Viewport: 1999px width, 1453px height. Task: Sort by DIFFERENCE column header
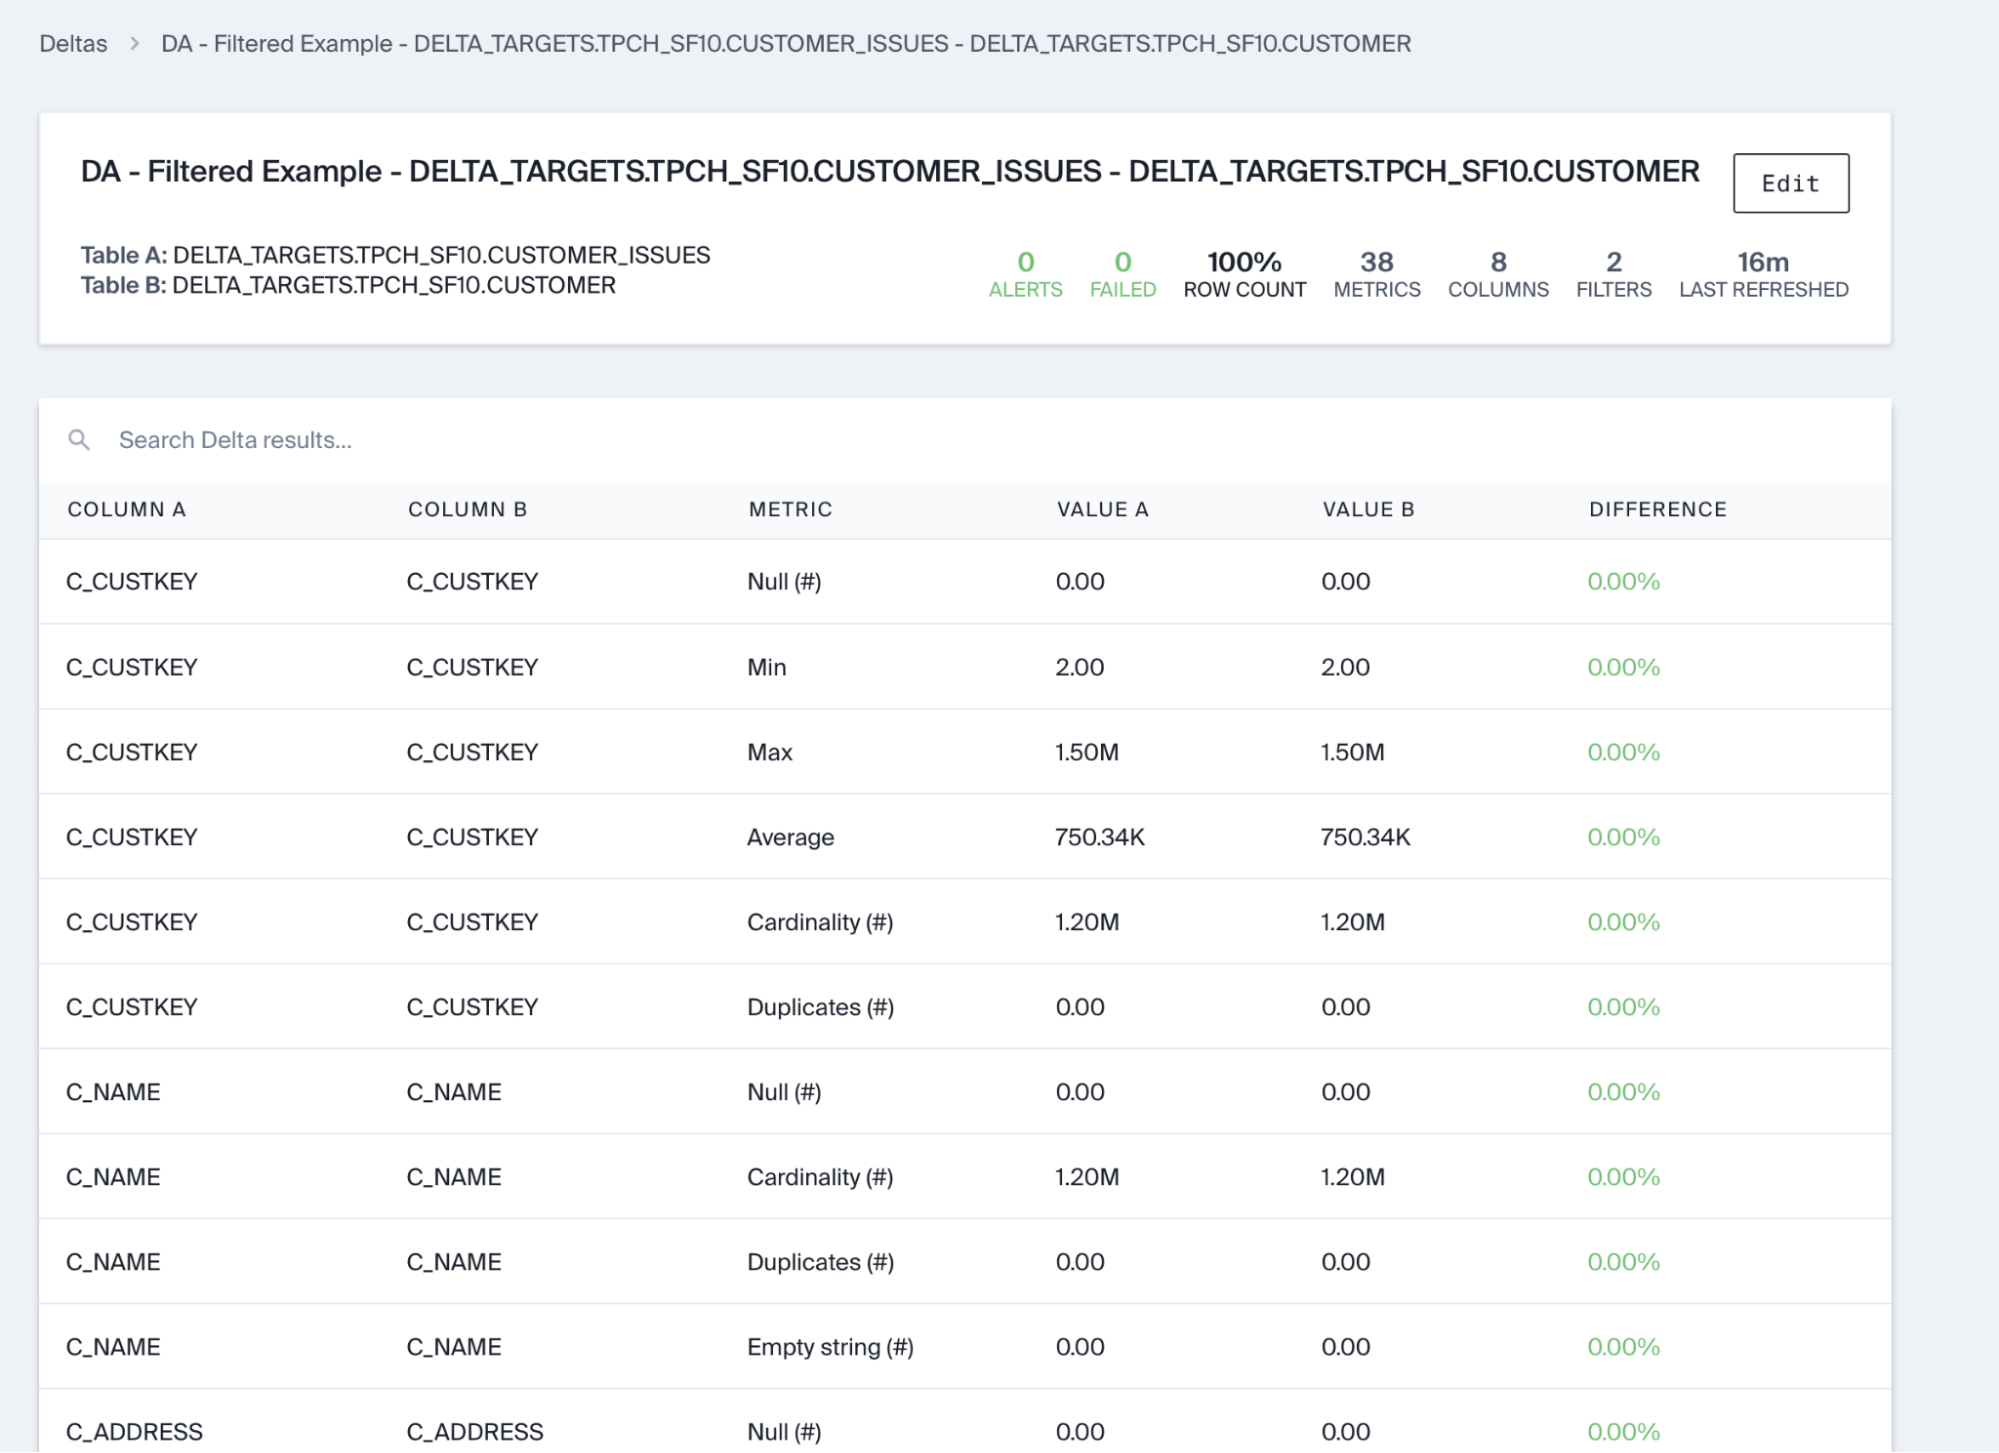1657,509
